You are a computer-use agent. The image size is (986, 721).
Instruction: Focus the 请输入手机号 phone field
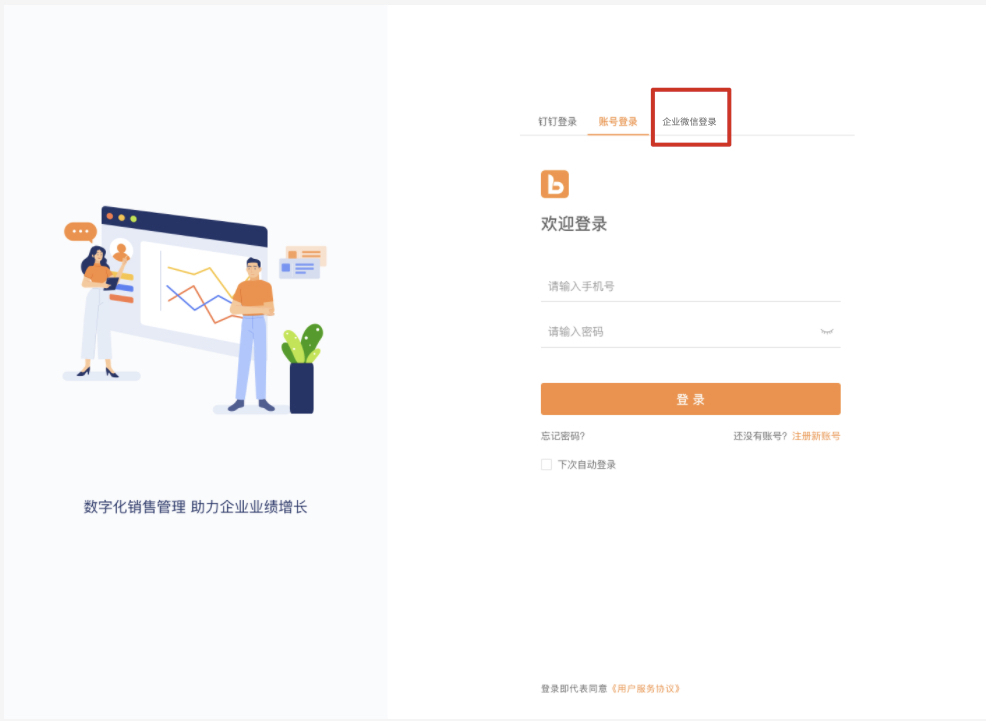click(690, 287)
